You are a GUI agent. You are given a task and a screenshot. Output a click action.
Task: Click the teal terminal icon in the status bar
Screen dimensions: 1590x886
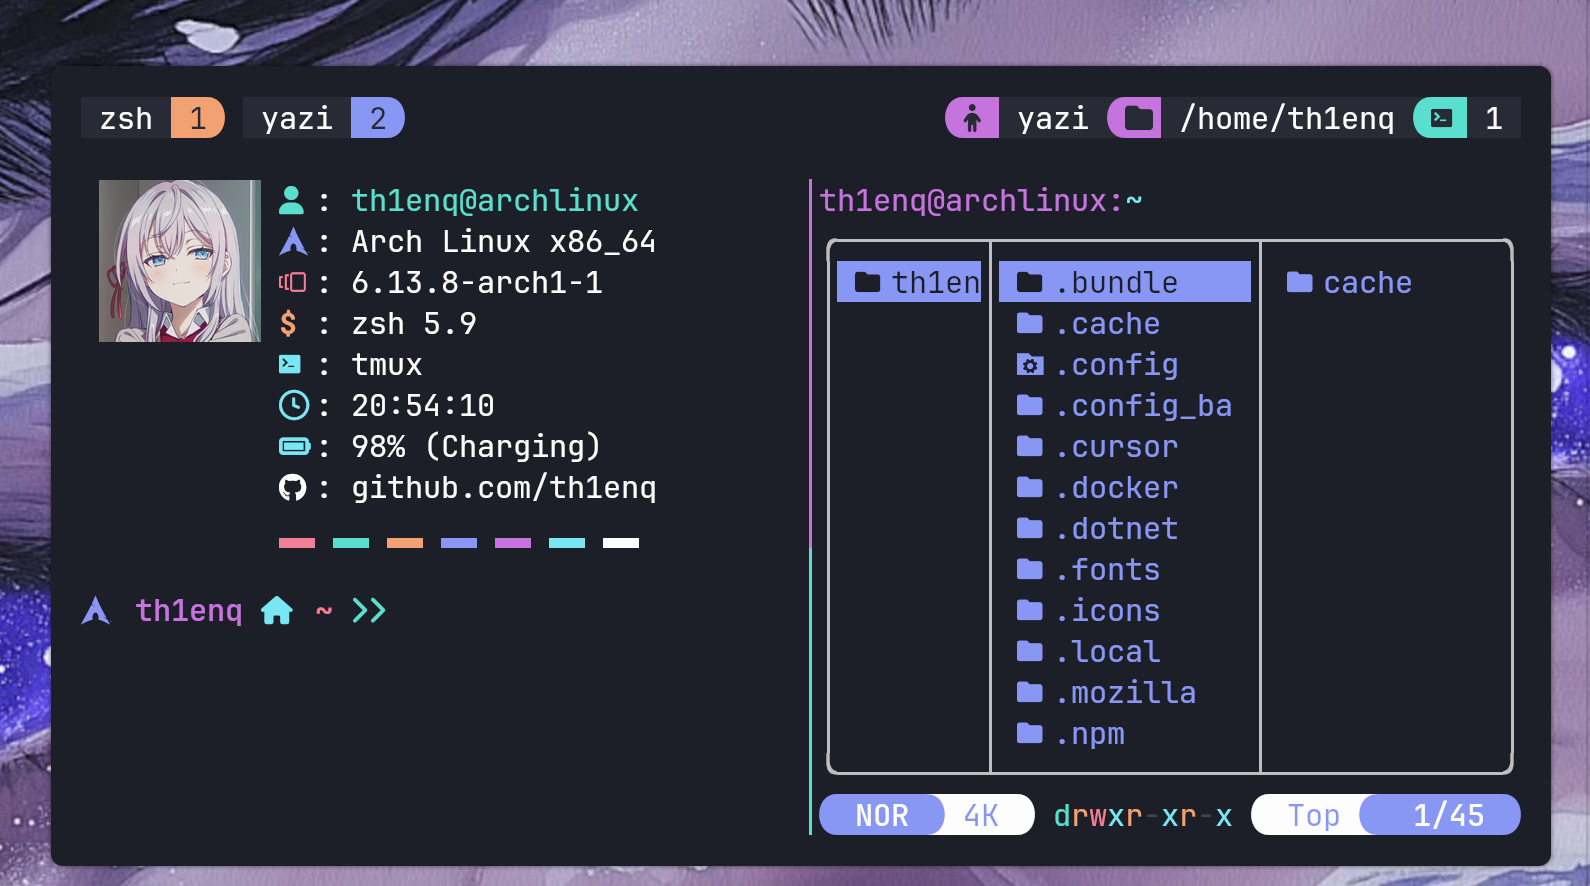(x=1441, y=118)
